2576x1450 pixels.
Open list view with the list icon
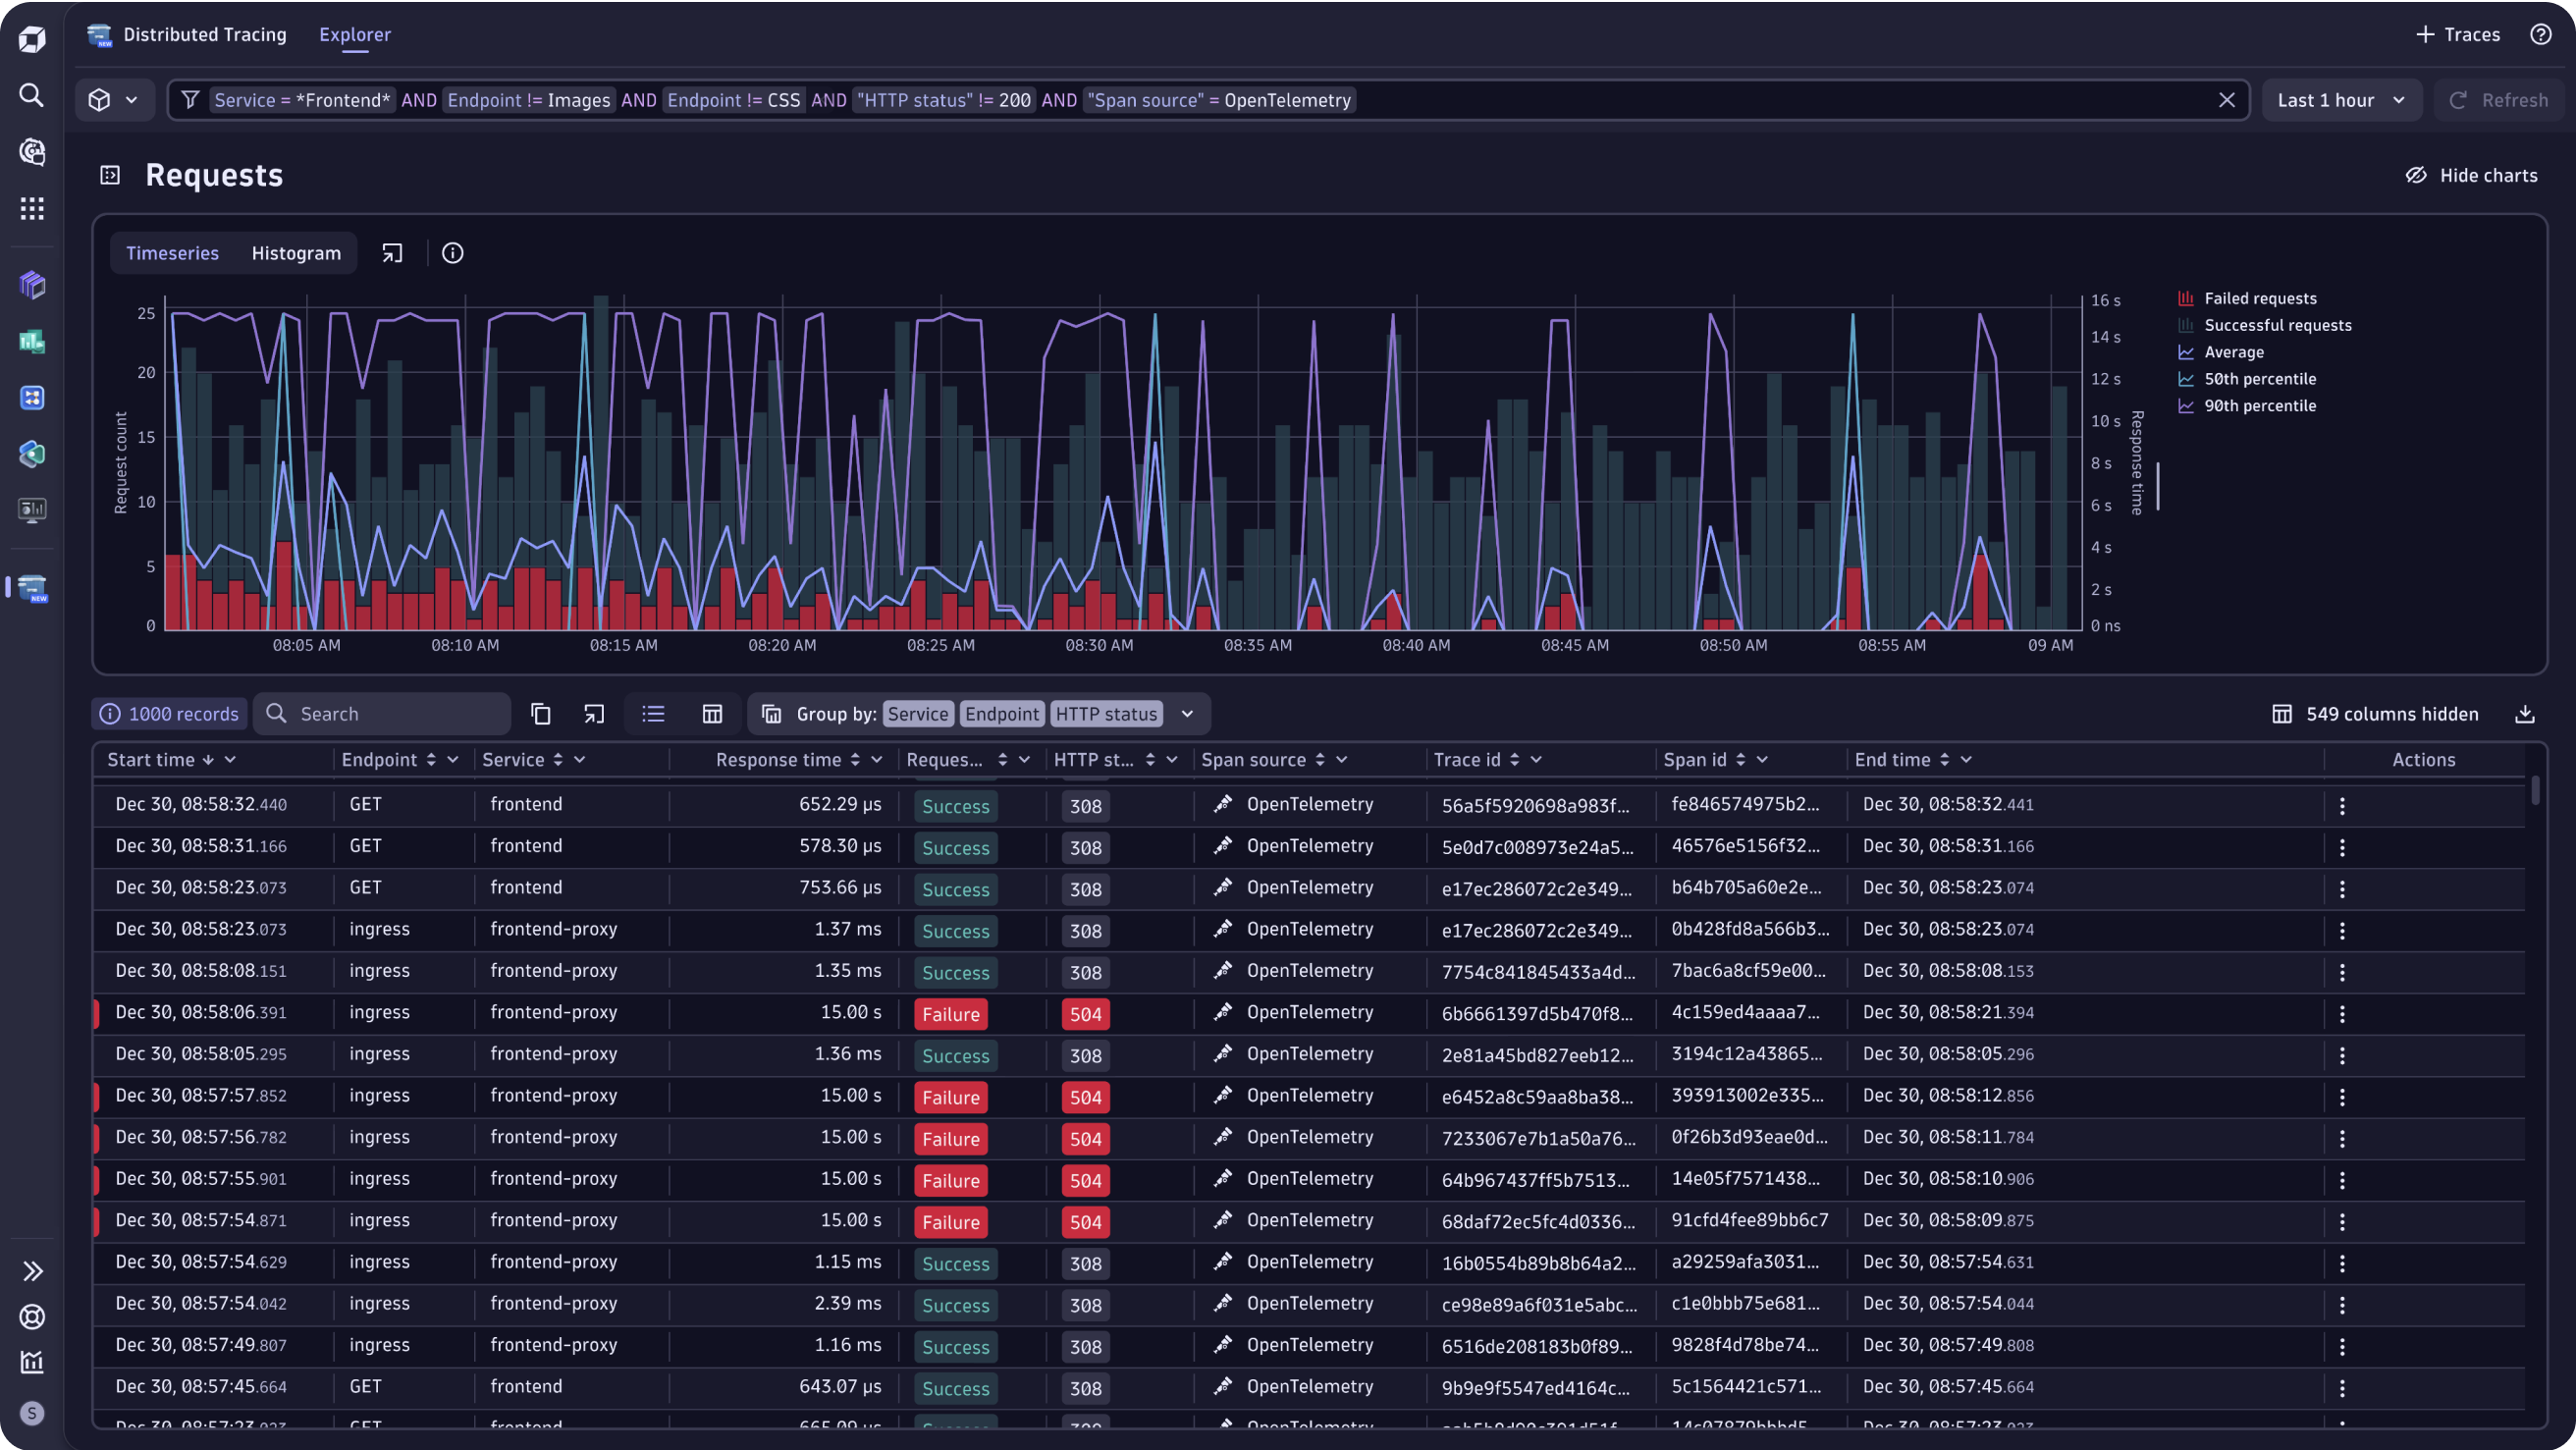[653, 713]
